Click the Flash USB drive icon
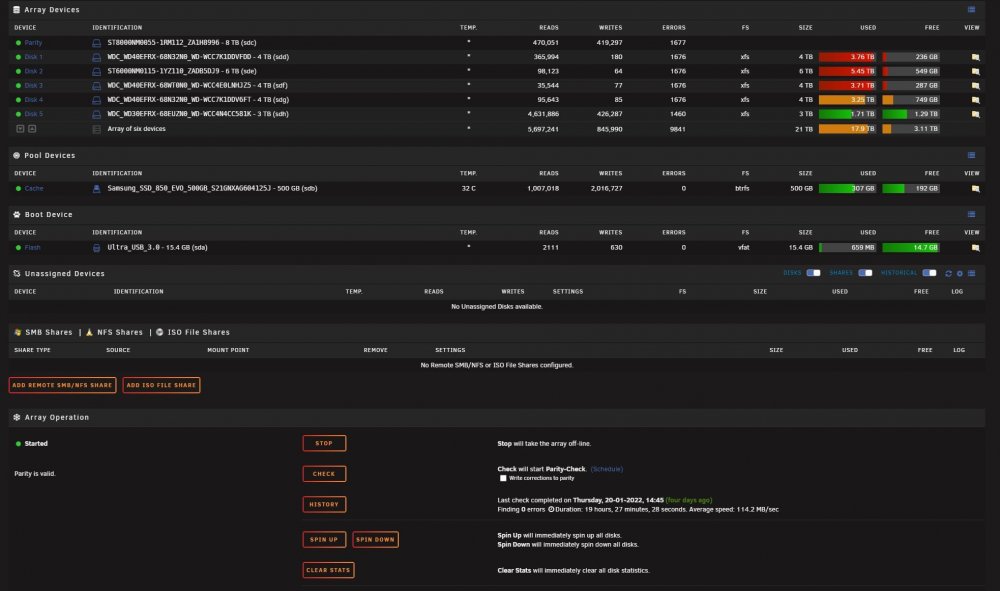This screenshot has height=591, width=1000. [96, 247]
